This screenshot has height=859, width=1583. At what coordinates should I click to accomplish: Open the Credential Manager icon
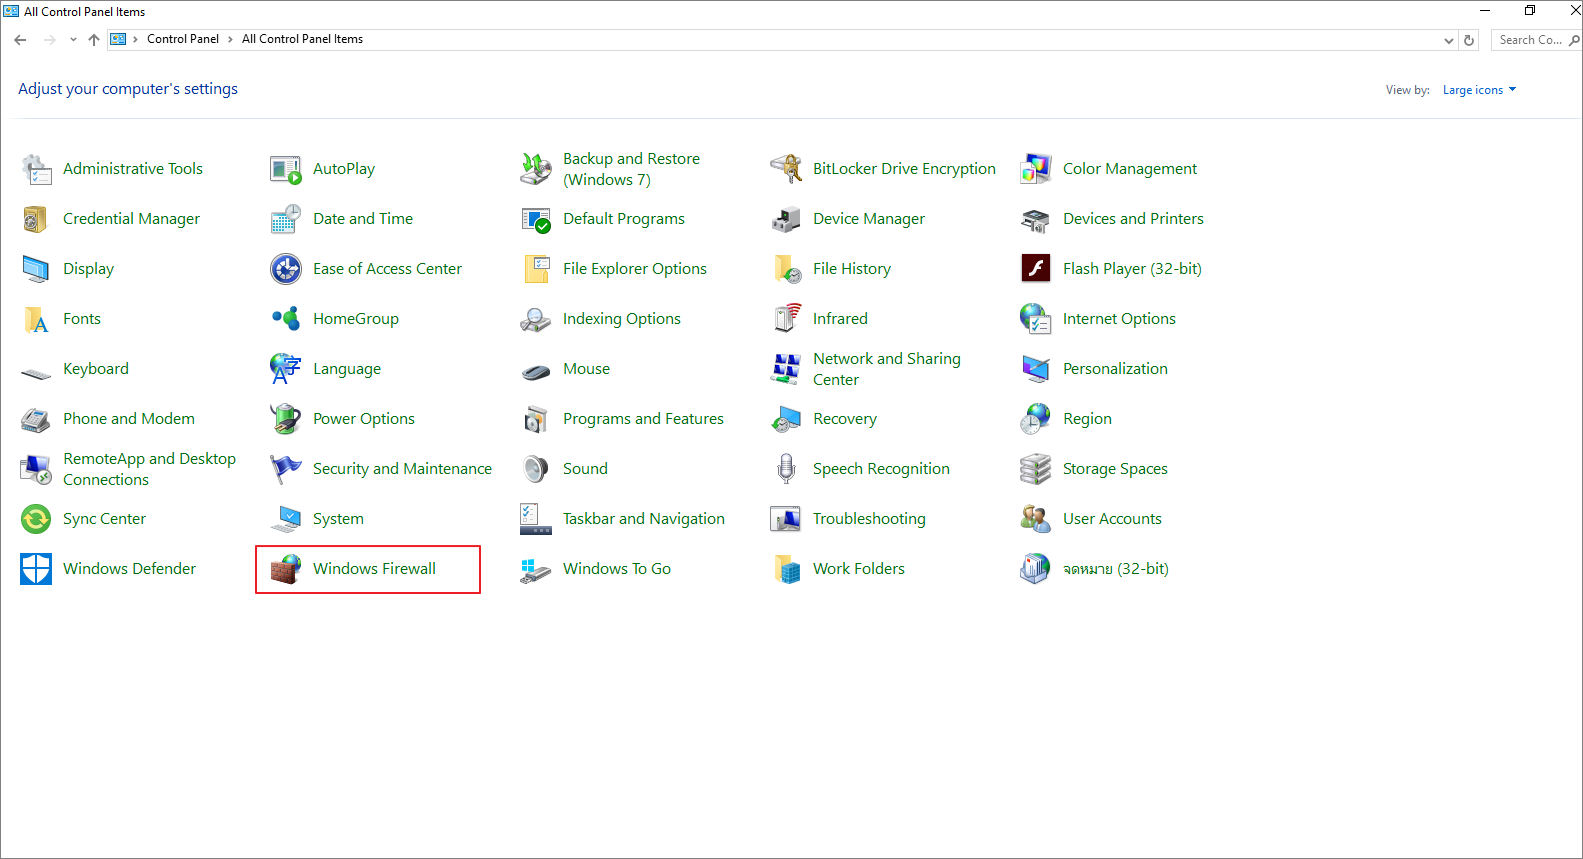(x=36, y=219)
